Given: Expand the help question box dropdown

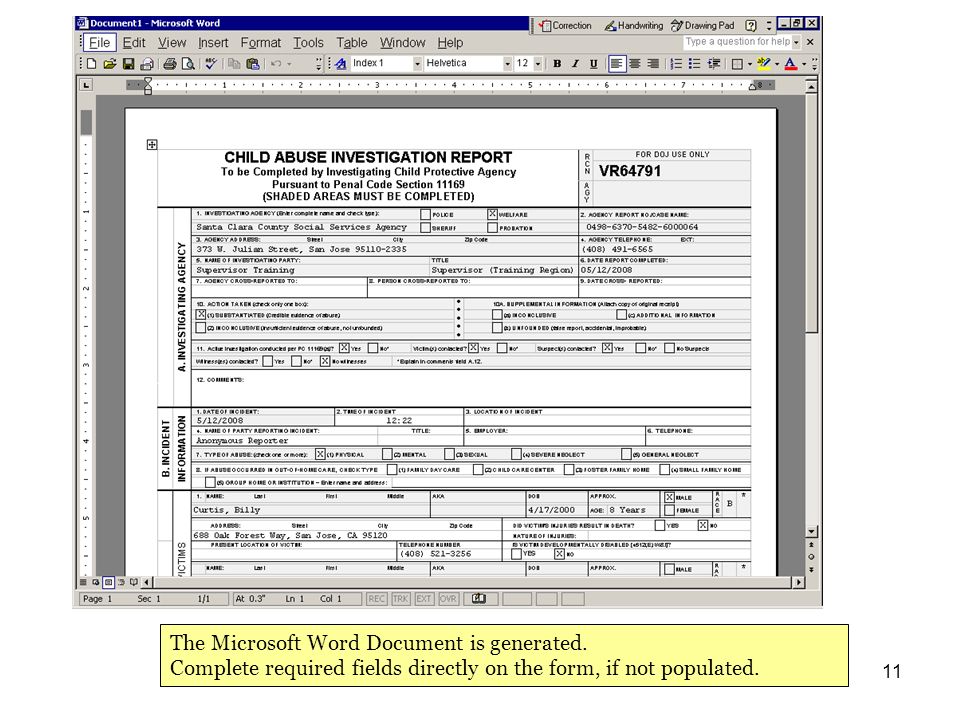Looking at the screenshot, I should 796,42.
